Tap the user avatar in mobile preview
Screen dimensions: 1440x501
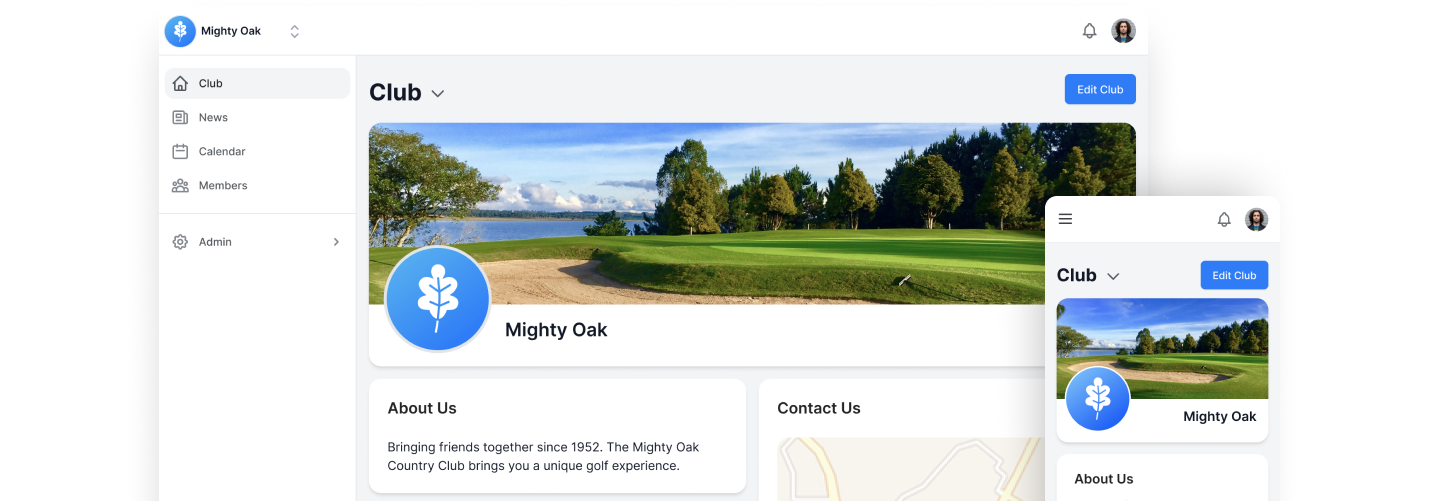click(x=1256, y=219)
